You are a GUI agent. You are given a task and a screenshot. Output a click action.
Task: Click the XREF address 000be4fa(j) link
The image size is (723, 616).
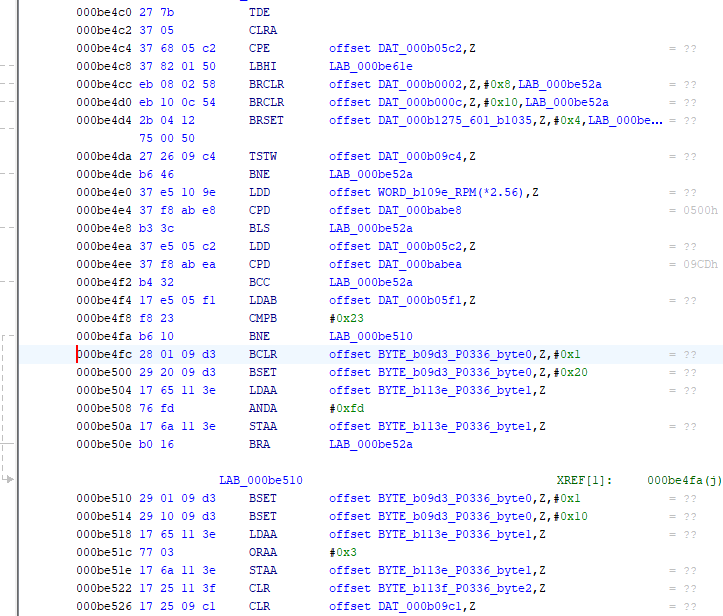pos(684,480)
